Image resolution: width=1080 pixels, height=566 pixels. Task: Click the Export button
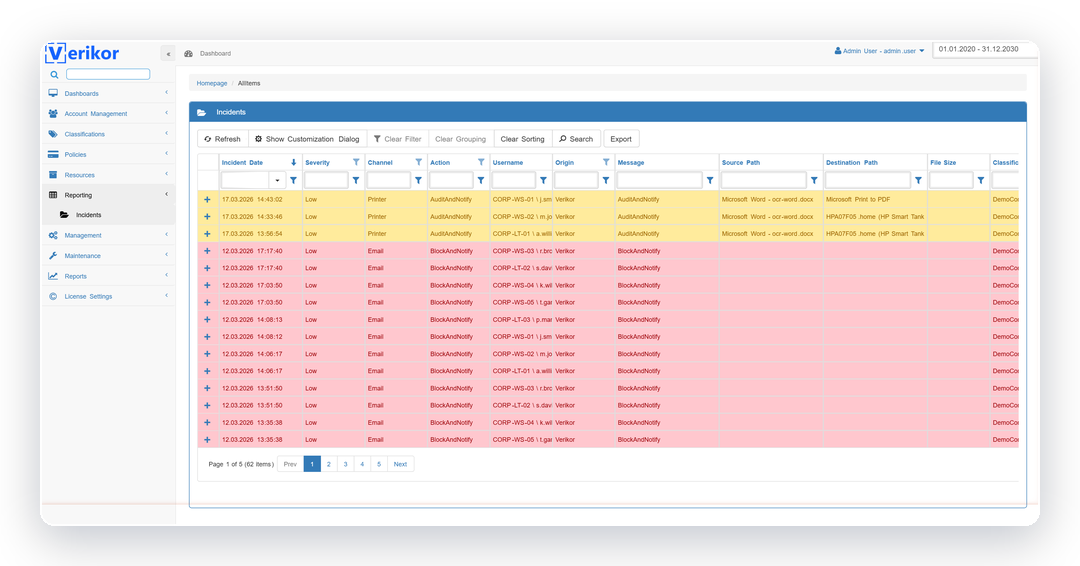[621, 139]
